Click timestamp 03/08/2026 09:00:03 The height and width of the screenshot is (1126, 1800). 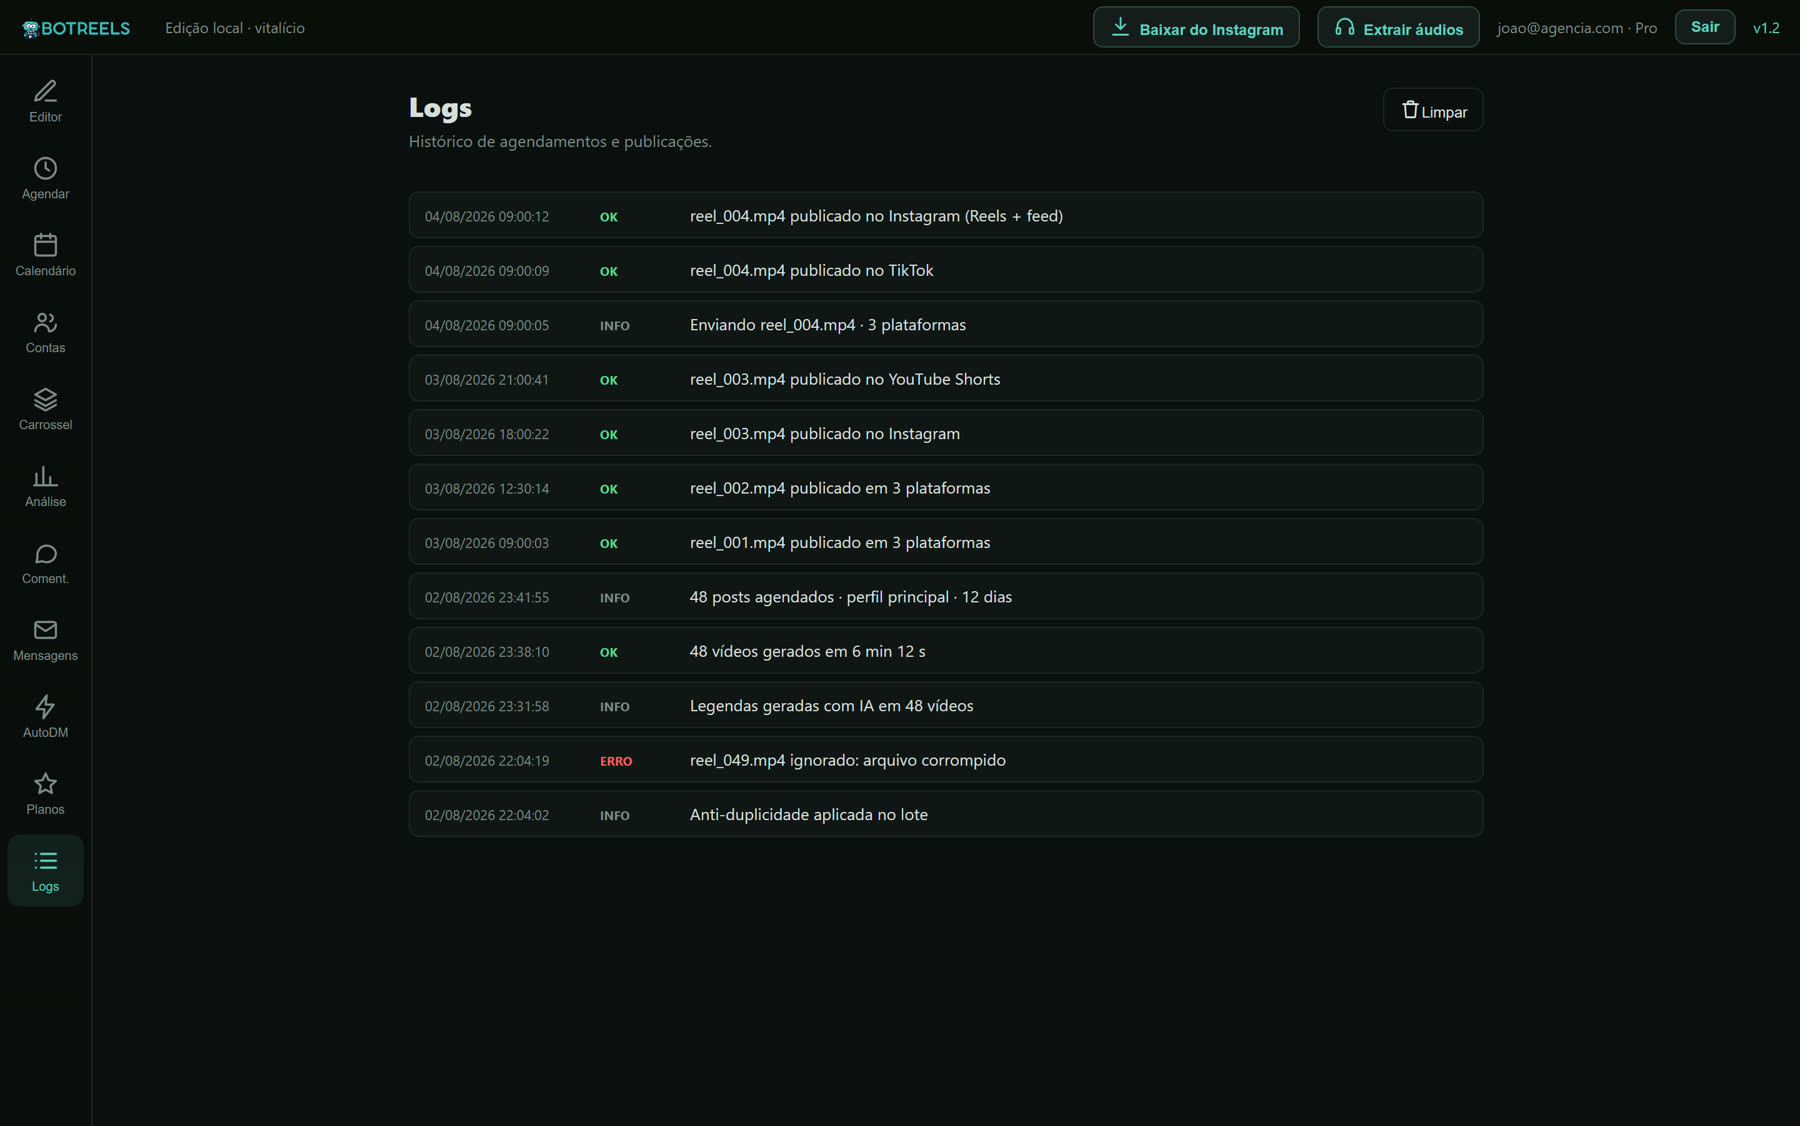(487, 543)
